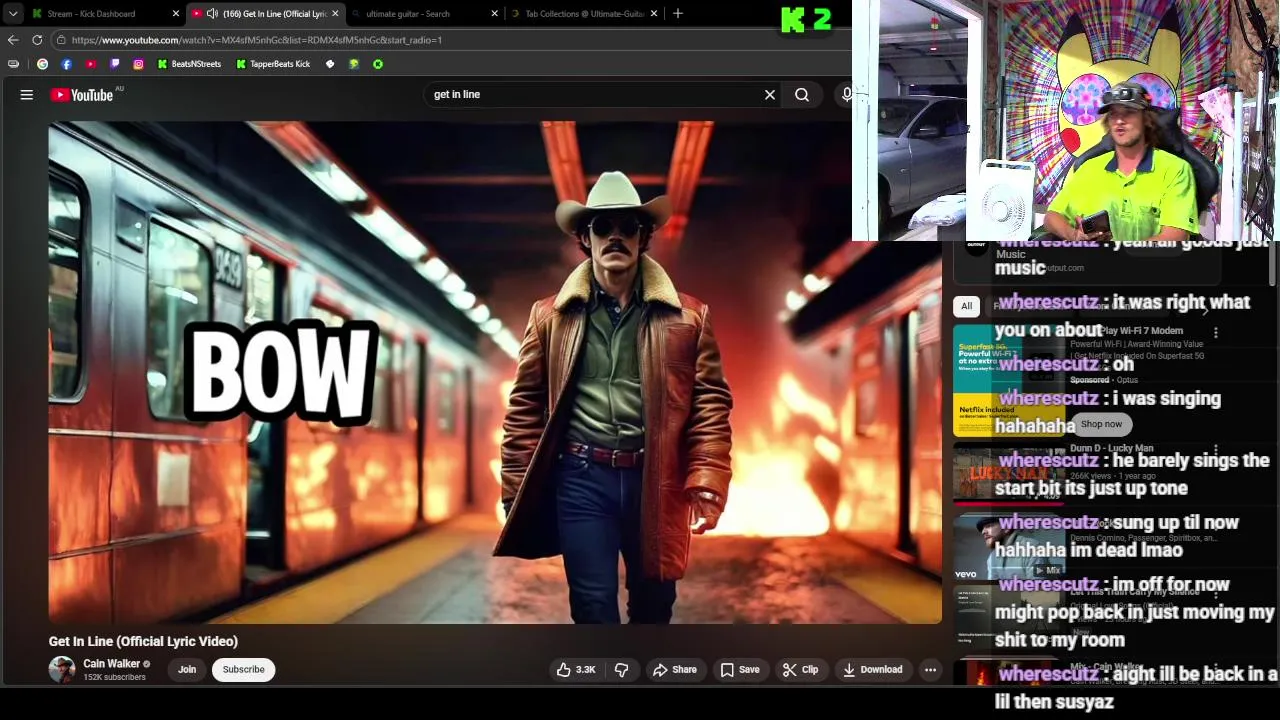Run search using the magnifier icon
The height and width of the screenshot is (720, 1280).
[802, 95]
